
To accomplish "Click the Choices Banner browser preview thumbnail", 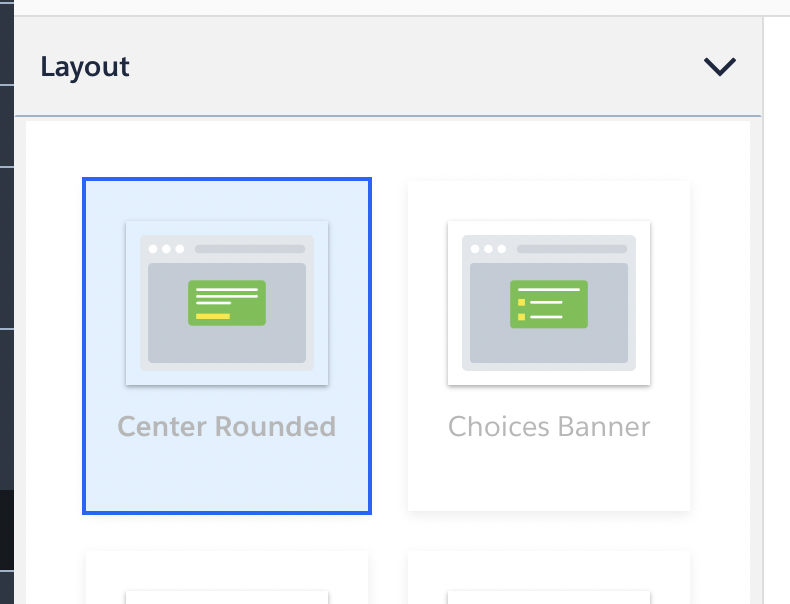I will click(549, 303).
